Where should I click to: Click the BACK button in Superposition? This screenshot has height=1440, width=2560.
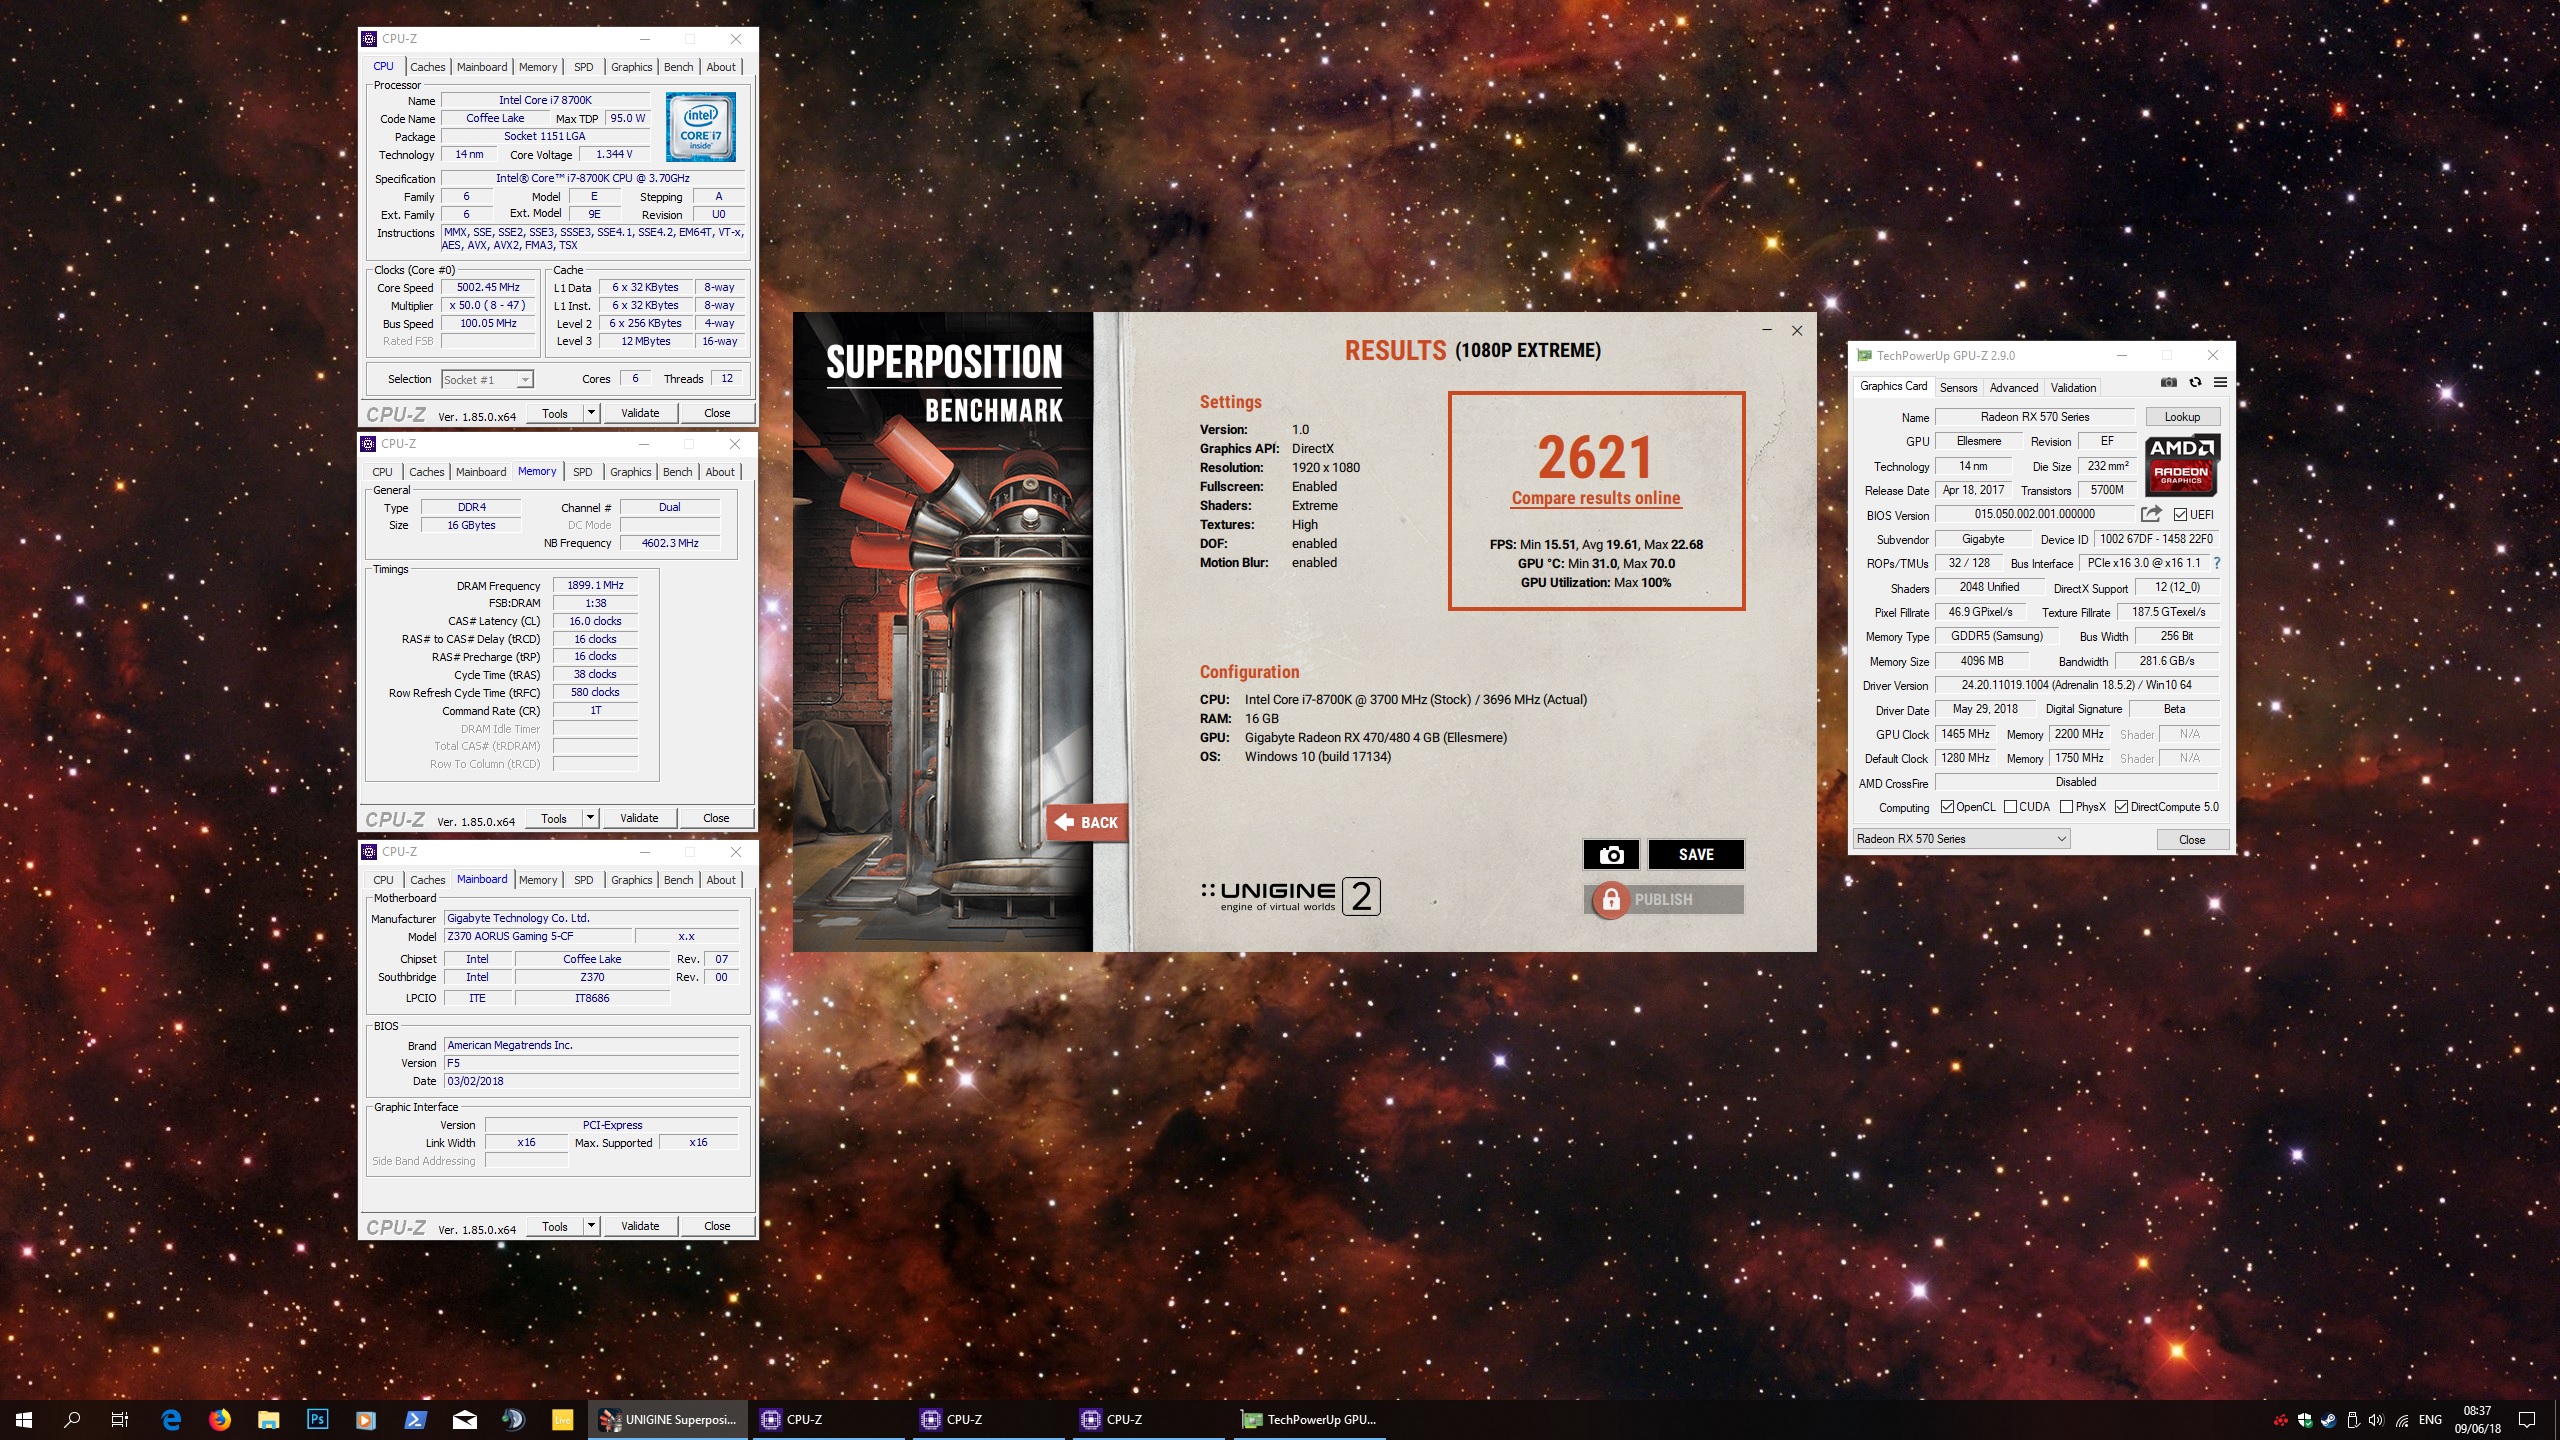(1086, 822)
